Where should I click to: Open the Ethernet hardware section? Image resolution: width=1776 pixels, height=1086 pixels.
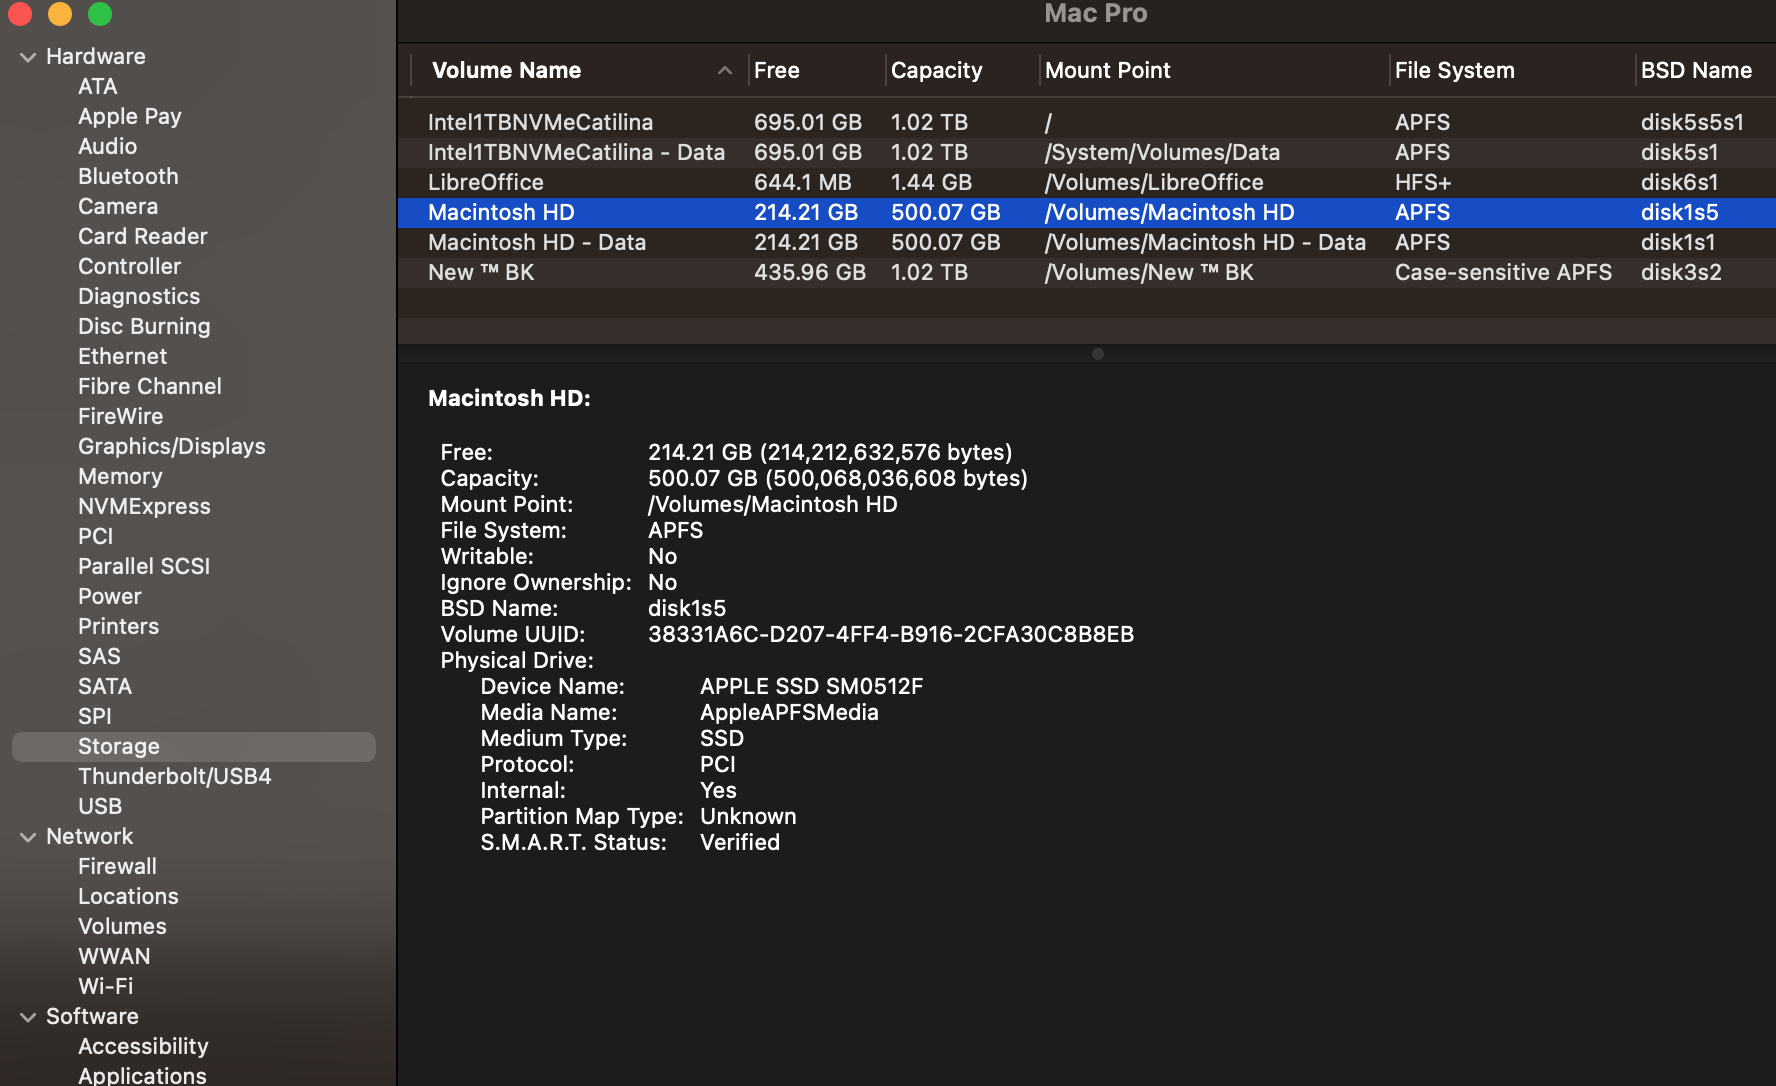coord(122,357)
